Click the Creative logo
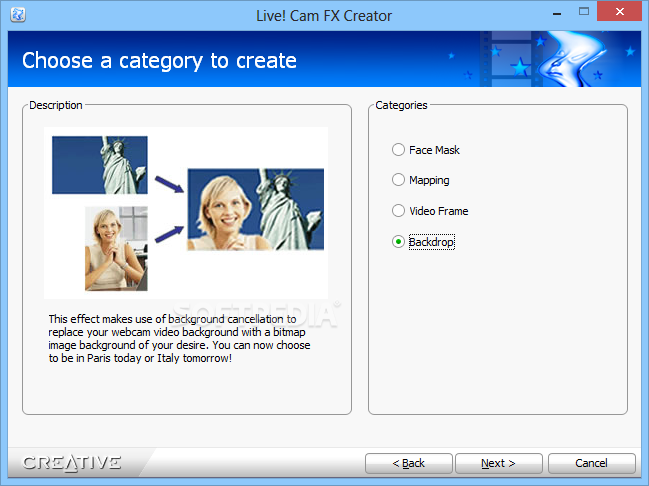 click(72, 463)
